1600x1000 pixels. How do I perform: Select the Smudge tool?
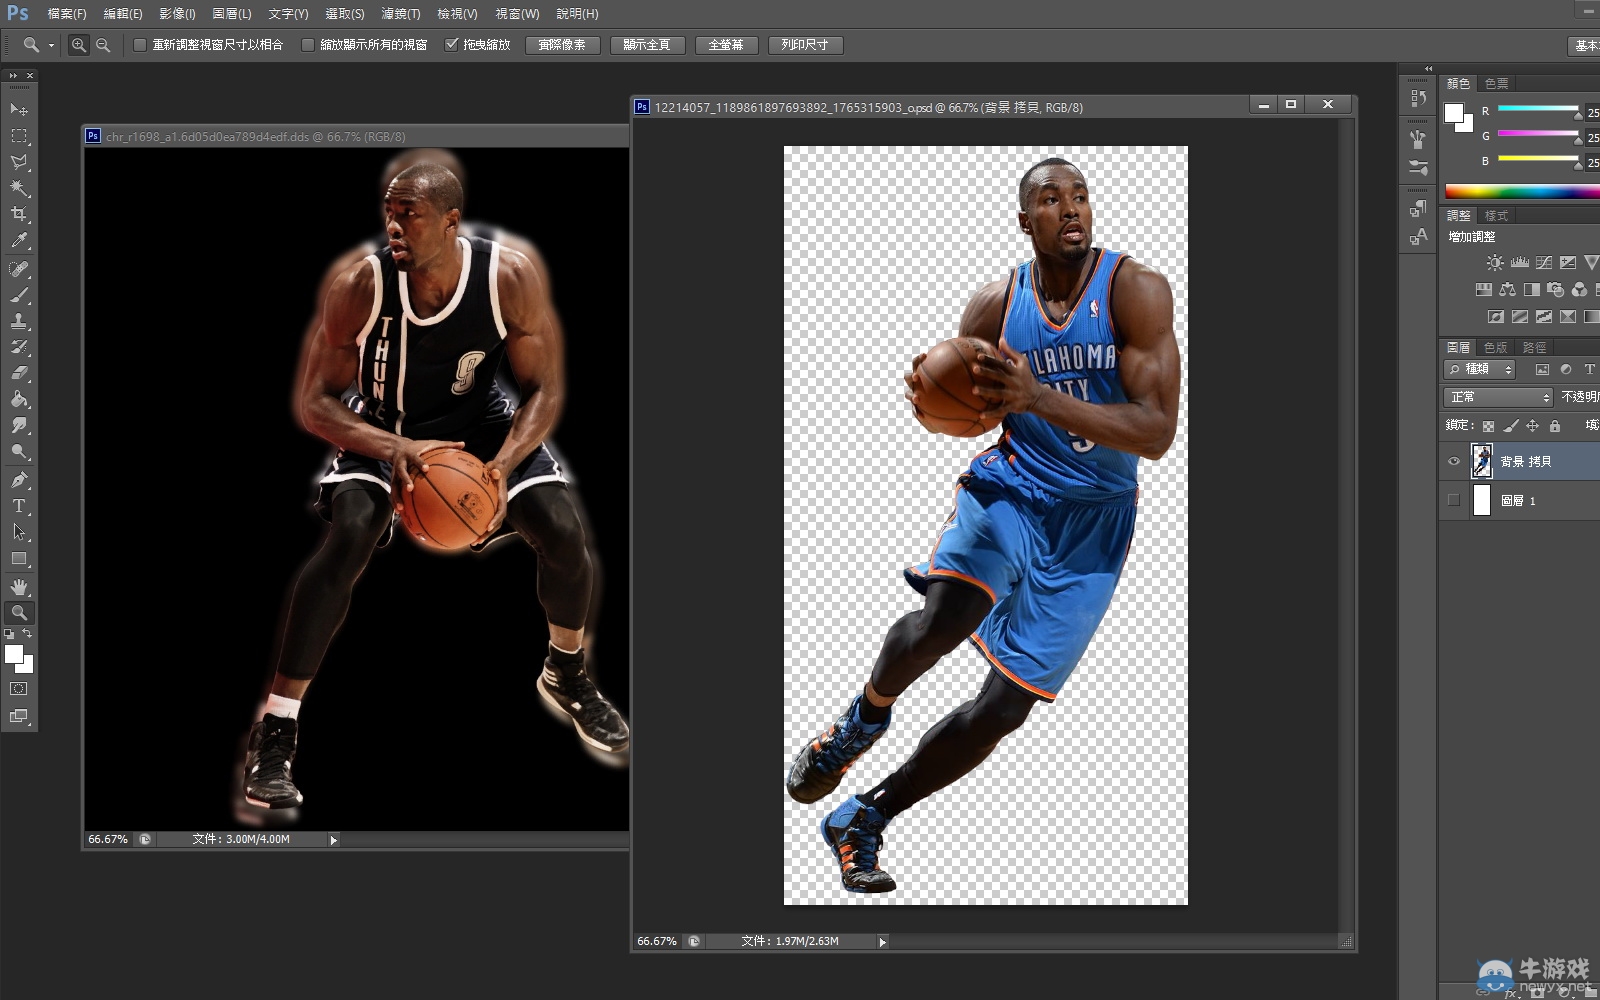tap(19, 425)
